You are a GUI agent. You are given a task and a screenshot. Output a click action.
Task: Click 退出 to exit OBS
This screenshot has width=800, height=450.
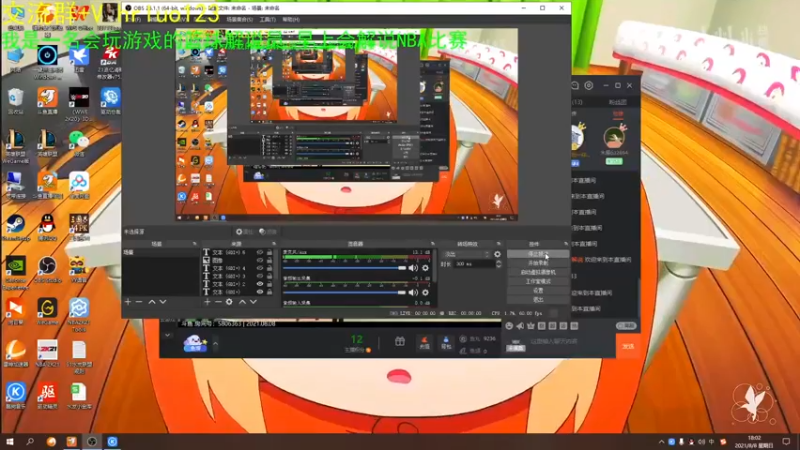538,300
